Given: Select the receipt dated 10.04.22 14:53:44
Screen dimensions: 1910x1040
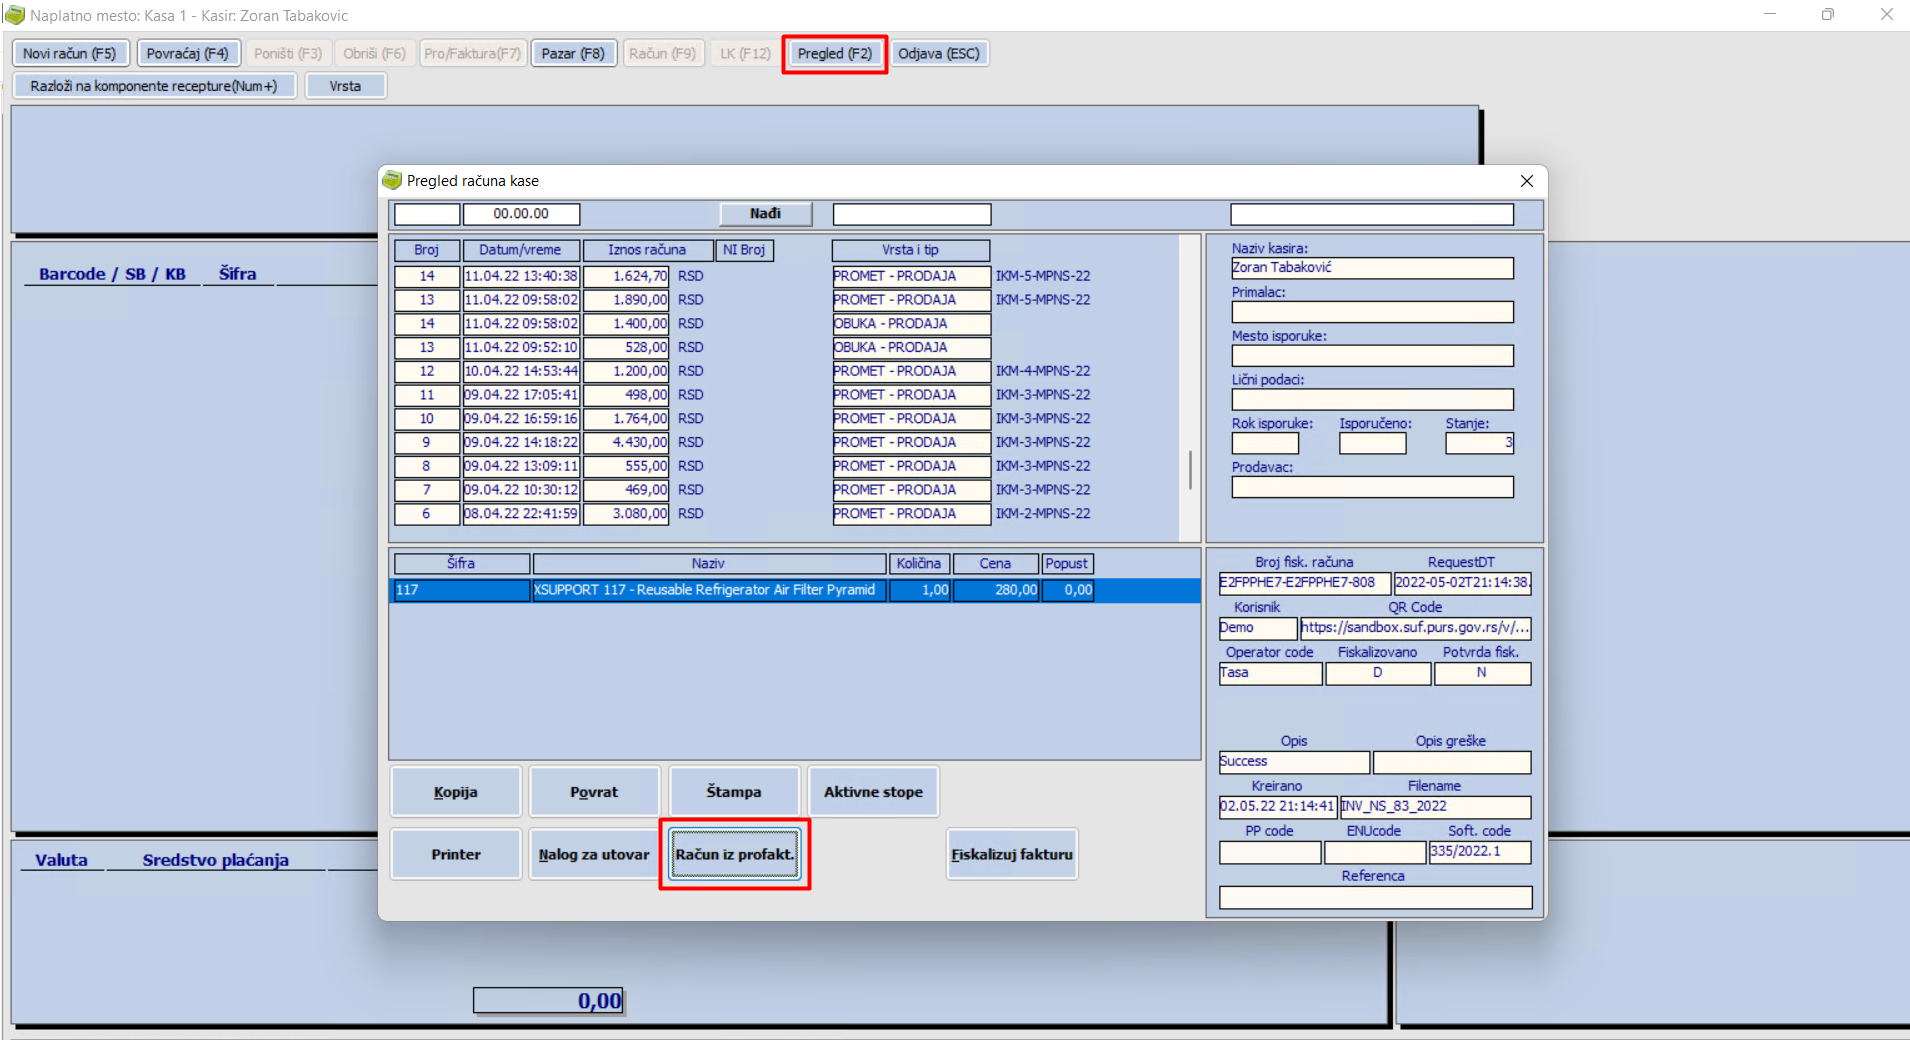Looking at the screenshot, I should (x=743, y=371).
